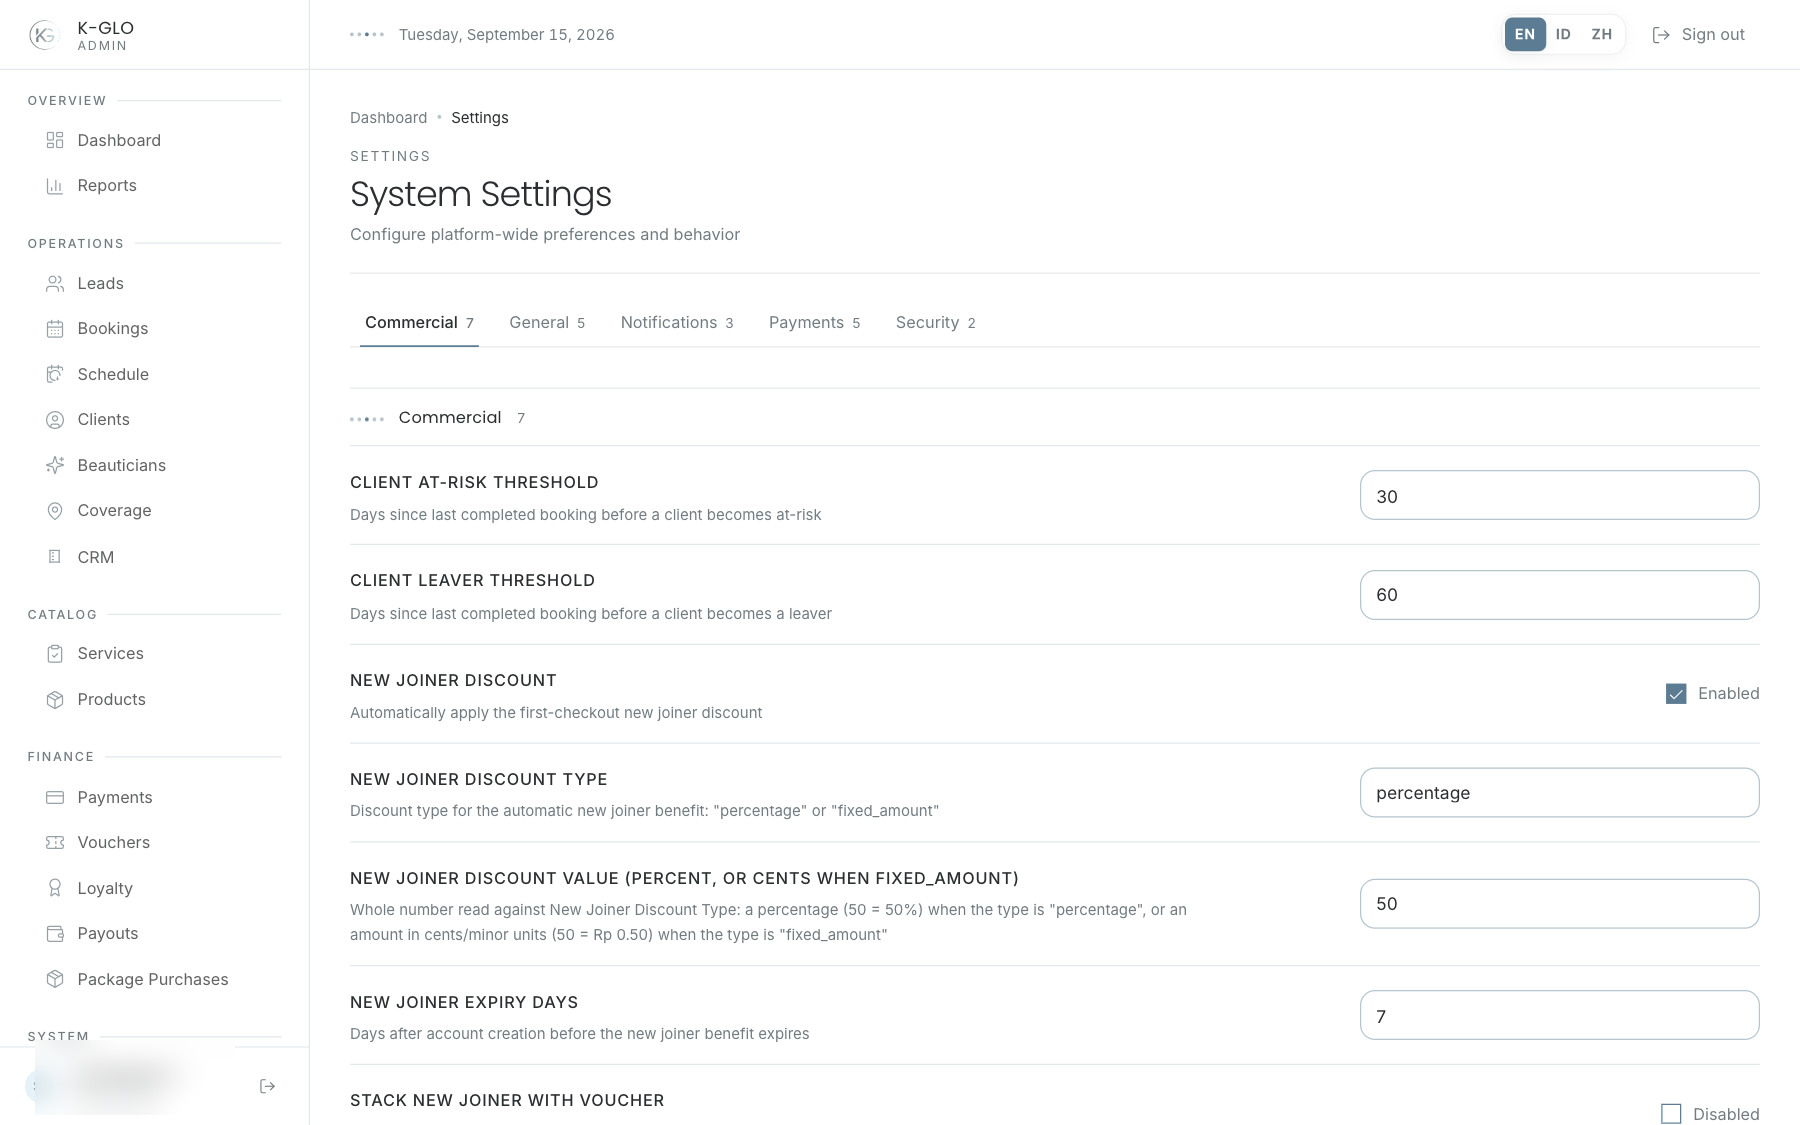1800x1125 pixels.
Task: Open Vouchers ticket icon
Action: click(55, 843)
